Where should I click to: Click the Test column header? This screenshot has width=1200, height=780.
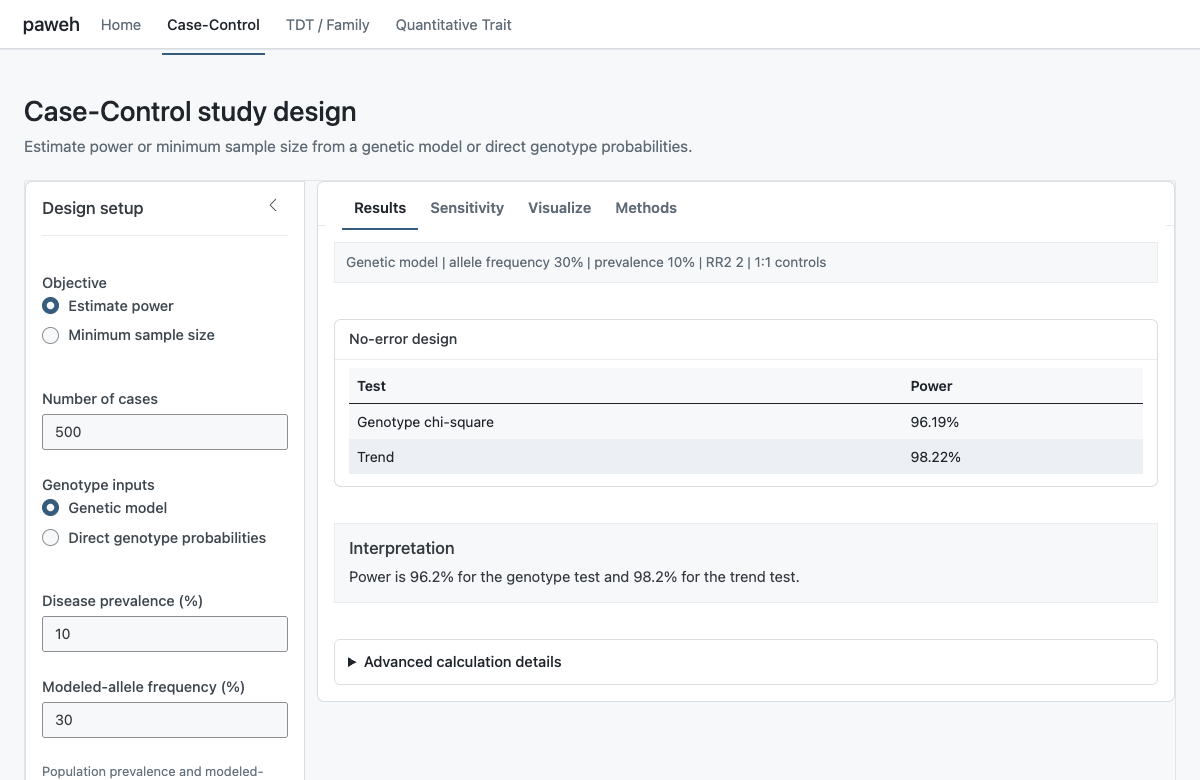pyautogui.click(x=371, y=386)
